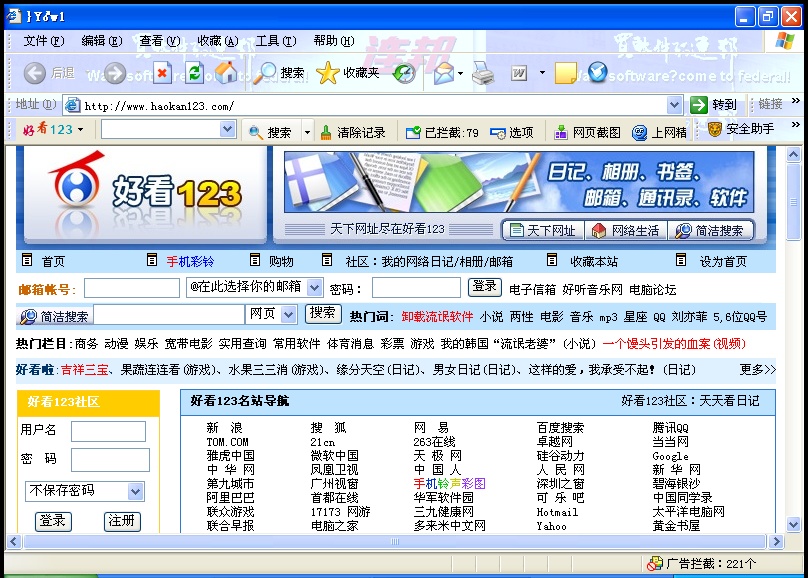Image resolution: width=808 pixels, height=578 pixels.
Task: Open 选择你的邮箱 mailbox dropdown
Action: (x=314, y=287)
